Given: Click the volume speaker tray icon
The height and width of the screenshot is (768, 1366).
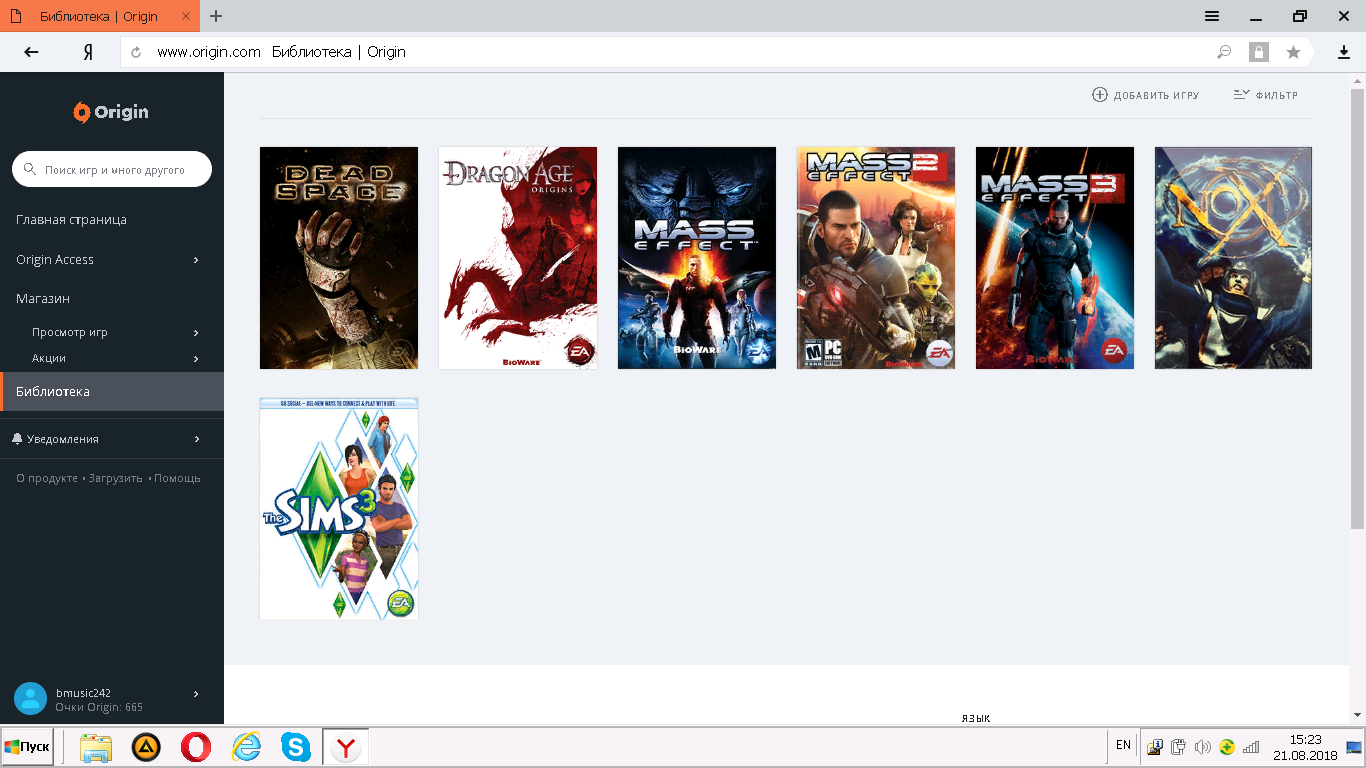Looking at the screenshot, I should click(x=1202, y=746).
